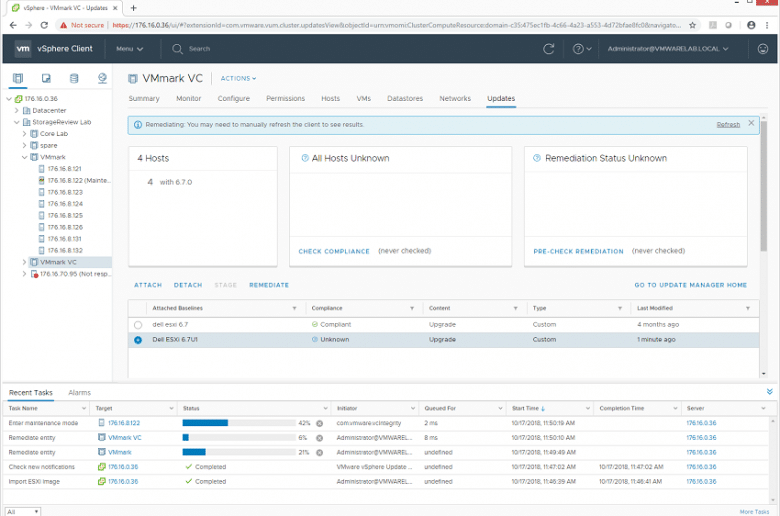
Task: Open filter on Last Modified column
Action: 748,309
